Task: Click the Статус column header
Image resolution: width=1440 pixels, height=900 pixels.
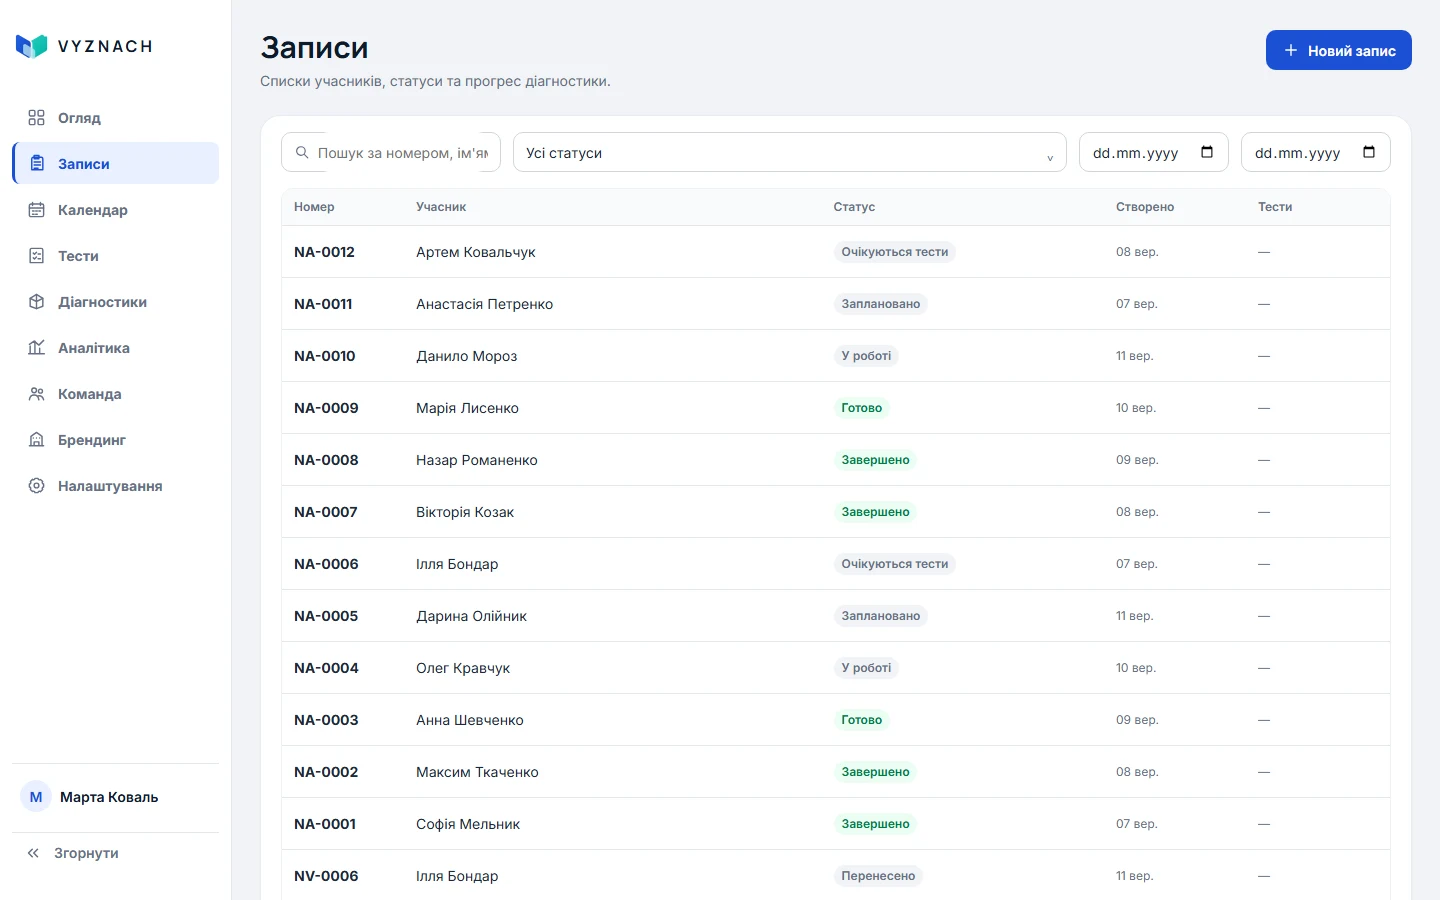Action: tap(854, 207)
